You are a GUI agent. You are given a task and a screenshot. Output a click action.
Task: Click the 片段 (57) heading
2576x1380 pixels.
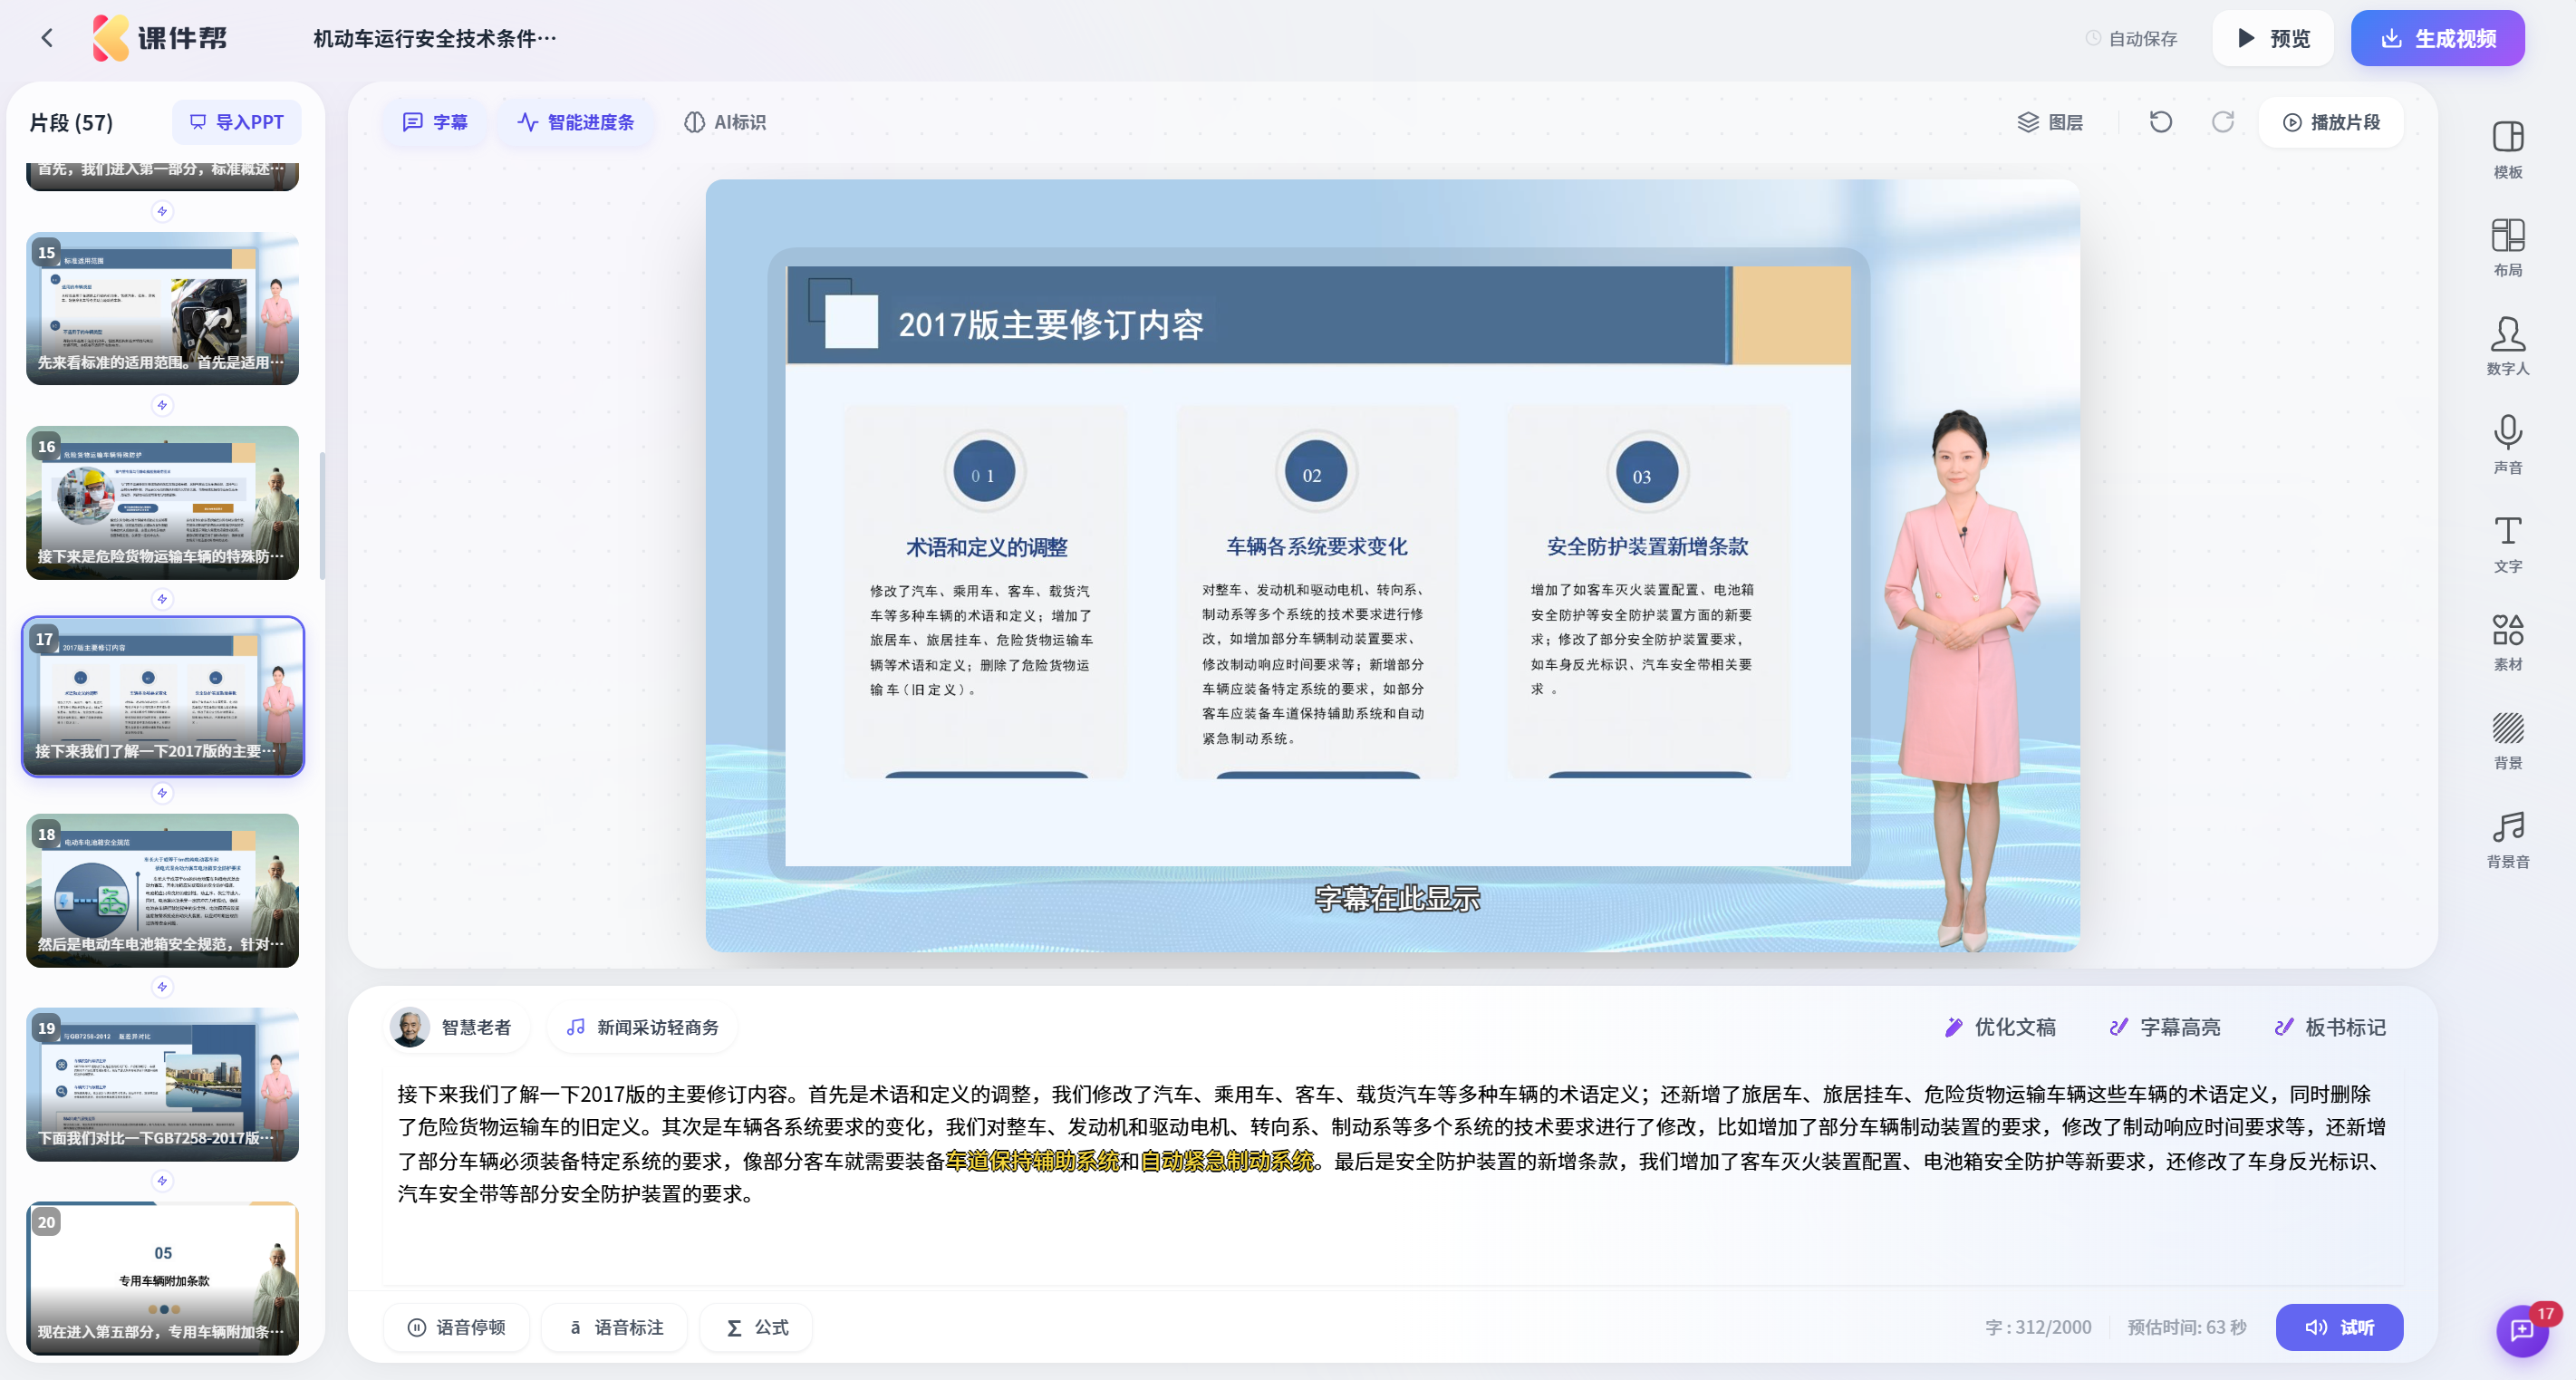pyautogui.click(x=71, y=122)
